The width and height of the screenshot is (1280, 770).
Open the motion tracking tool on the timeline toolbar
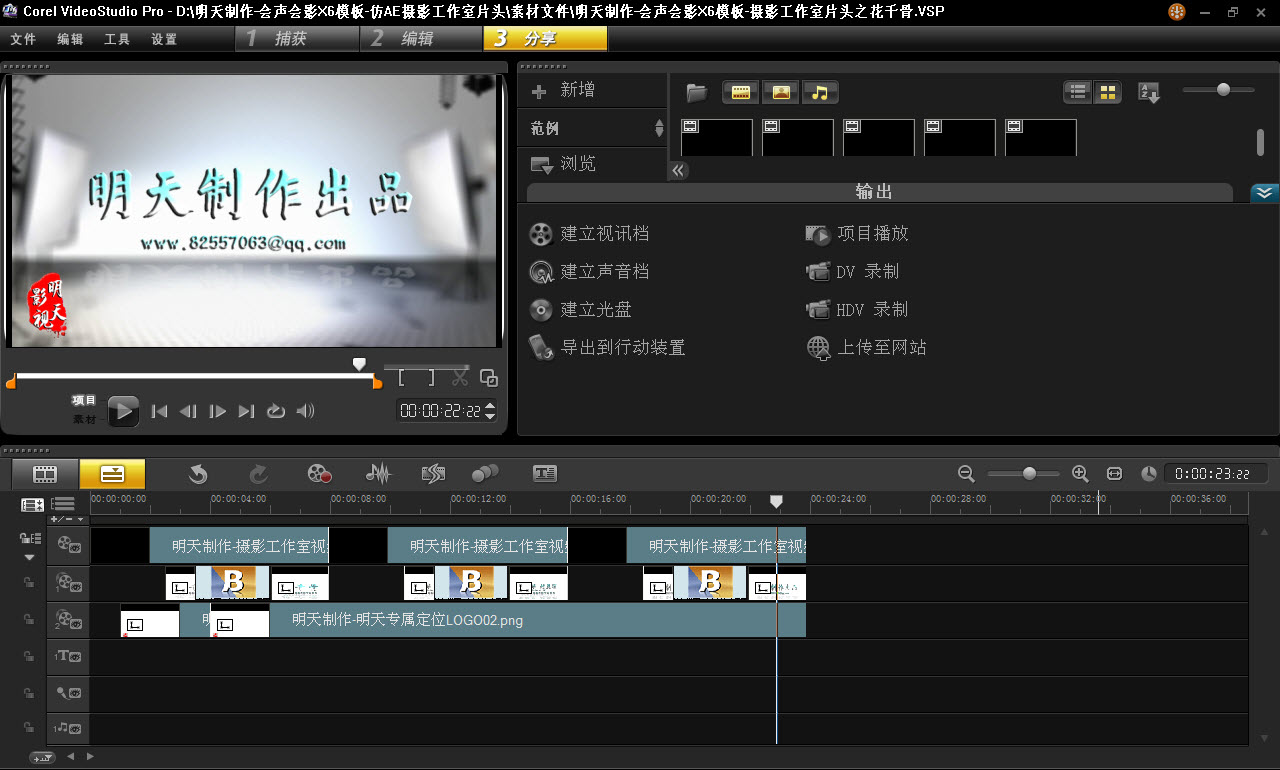pyautogui.click(x=485, y=474)
